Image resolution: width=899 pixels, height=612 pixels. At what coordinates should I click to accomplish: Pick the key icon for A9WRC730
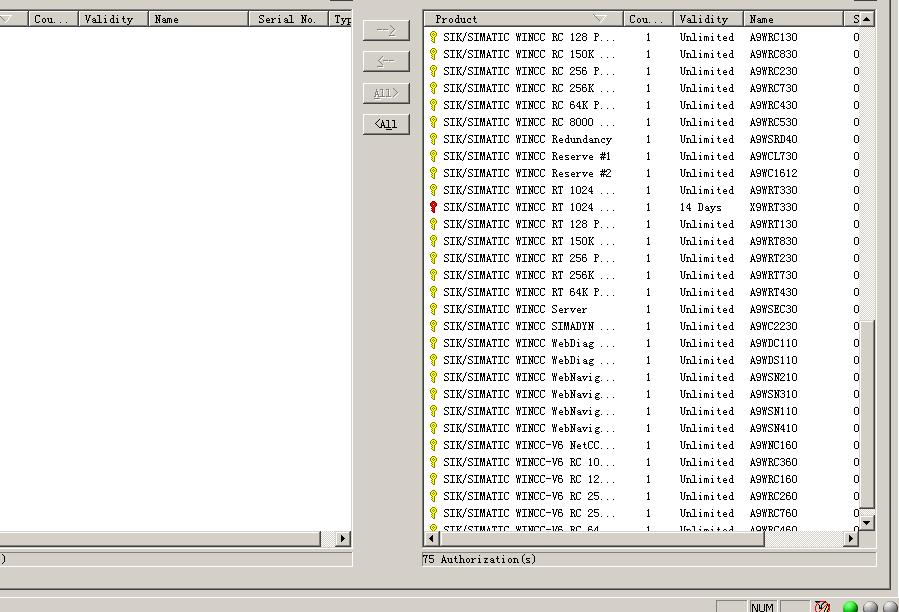click(433, 88)
